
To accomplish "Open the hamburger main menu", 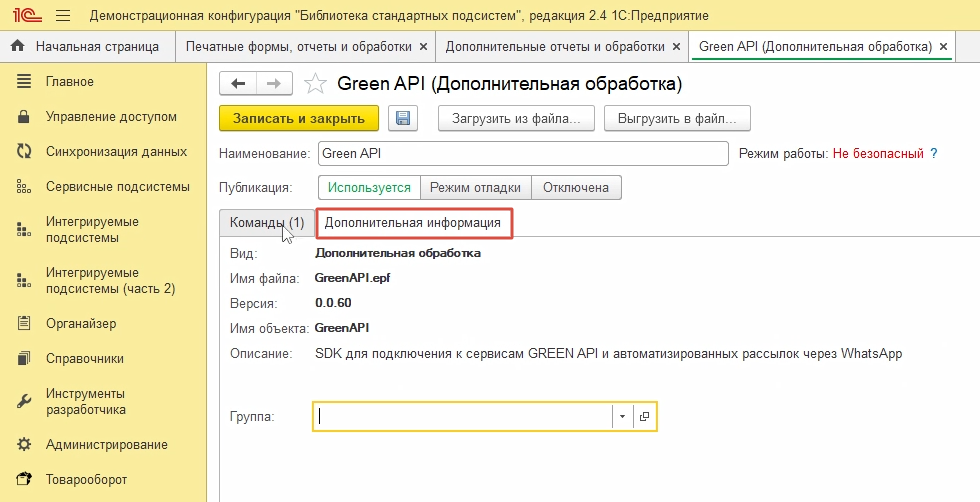I will (62, 16).
